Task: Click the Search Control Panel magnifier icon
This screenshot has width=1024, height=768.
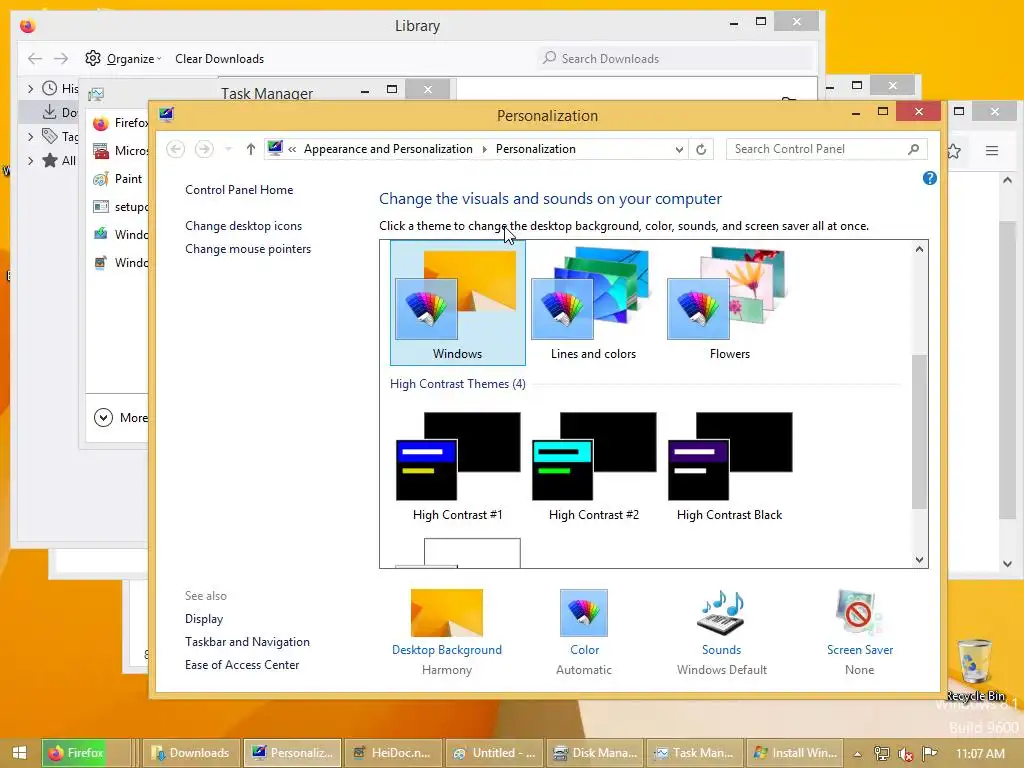Action: click(x=914, y=150)
